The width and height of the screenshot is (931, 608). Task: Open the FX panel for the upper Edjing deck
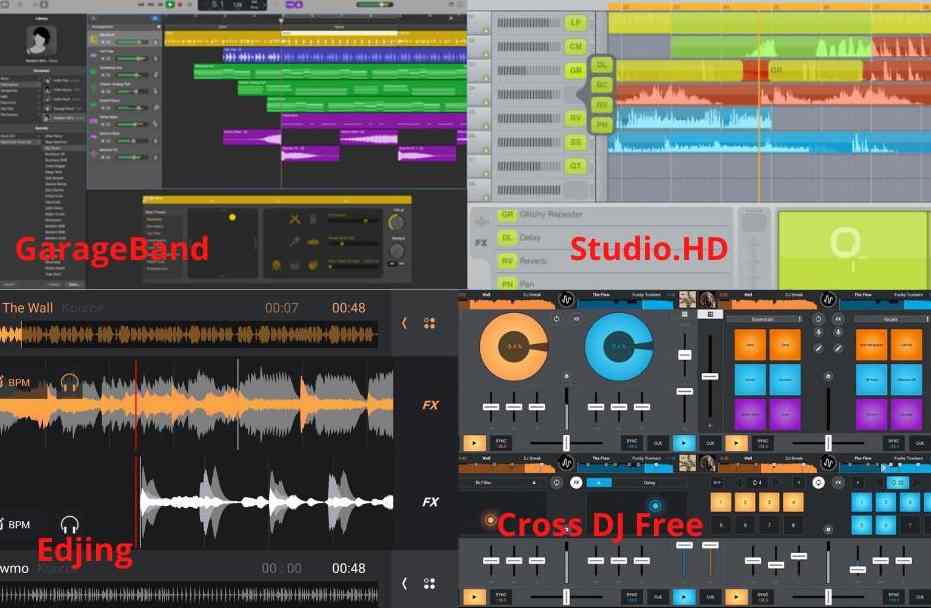430,406
